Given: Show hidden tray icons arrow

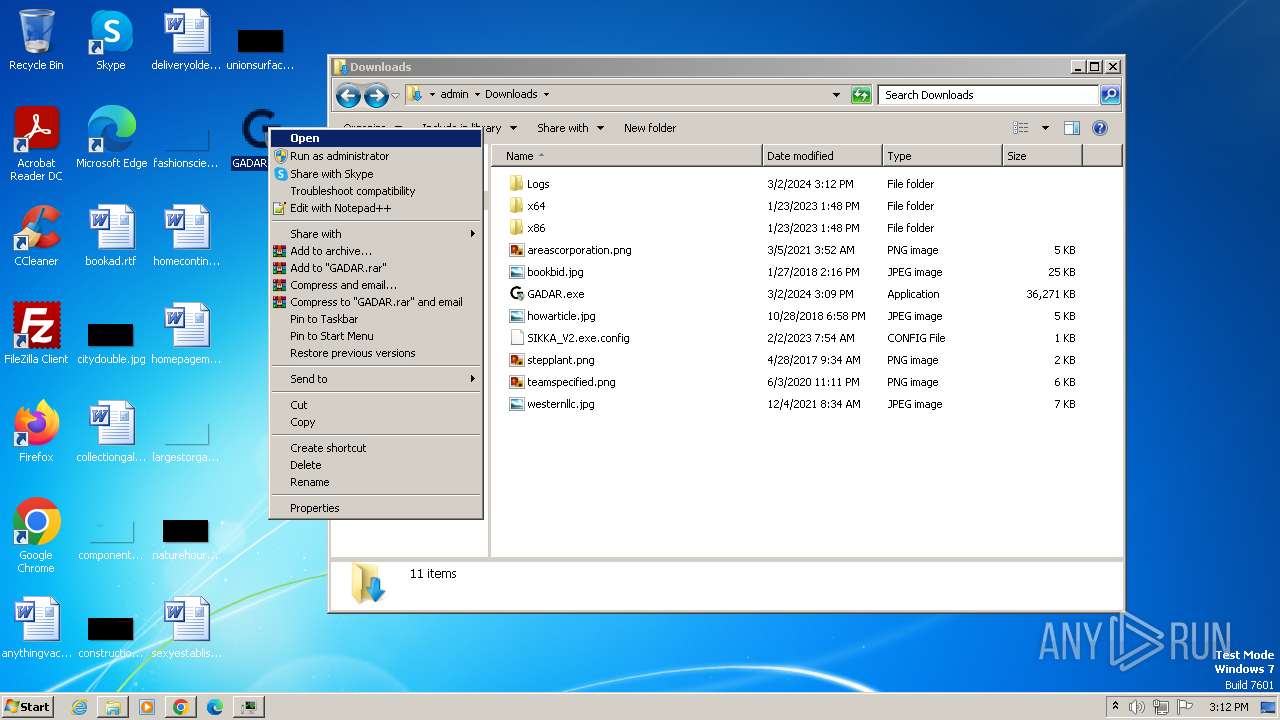Looking at the screenshot, I should pos(1115,706).
